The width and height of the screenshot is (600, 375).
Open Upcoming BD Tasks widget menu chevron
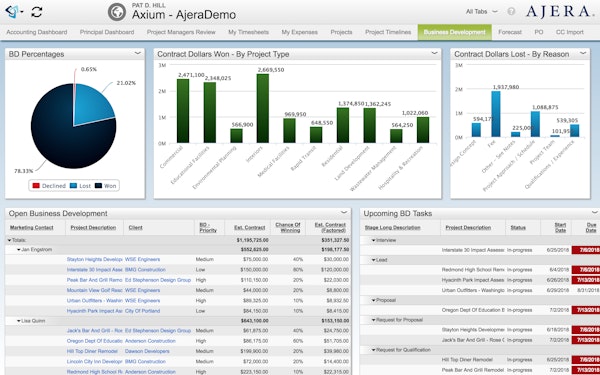595,212
